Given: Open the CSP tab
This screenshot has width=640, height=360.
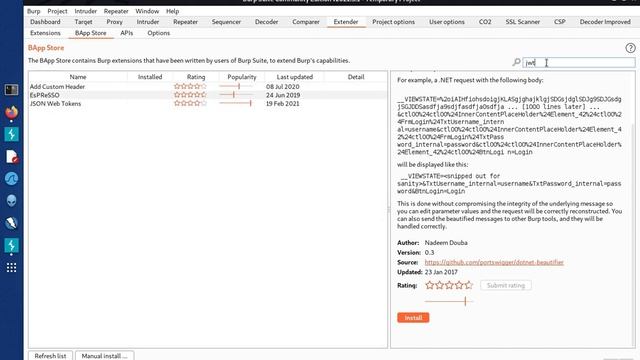Looking at the screenshot, I should pos(560,22).
